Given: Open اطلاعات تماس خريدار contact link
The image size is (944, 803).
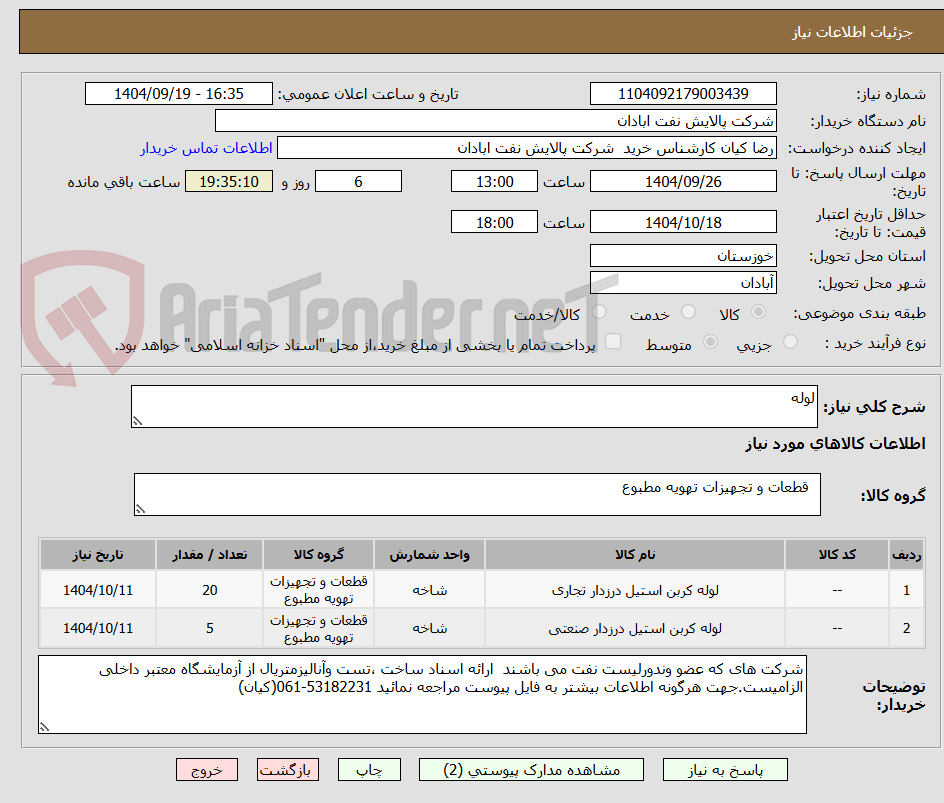Looking at the screenshot, I should [x=206, y=148].
